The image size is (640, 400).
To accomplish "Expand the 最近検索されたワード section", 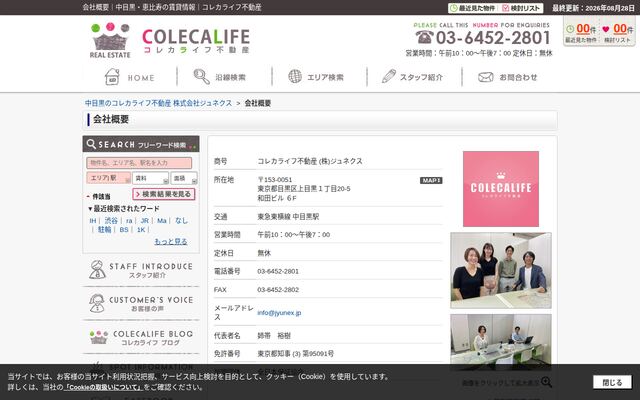I will (124, 209).
